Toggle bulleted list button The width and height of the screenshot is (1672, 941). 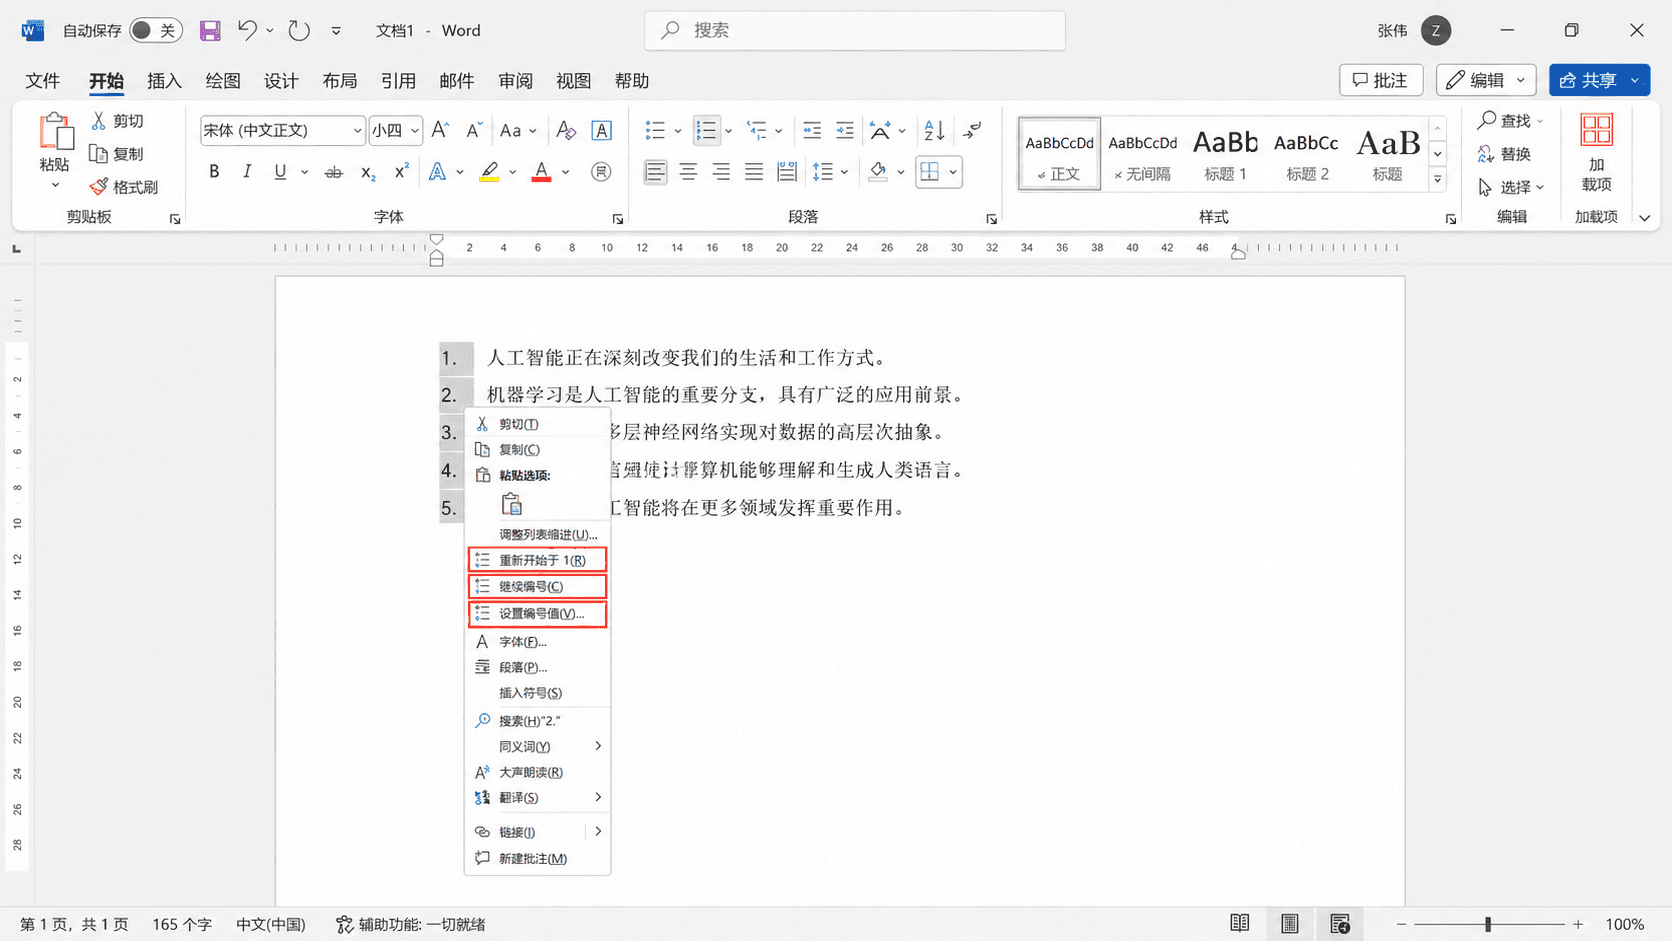655,130
